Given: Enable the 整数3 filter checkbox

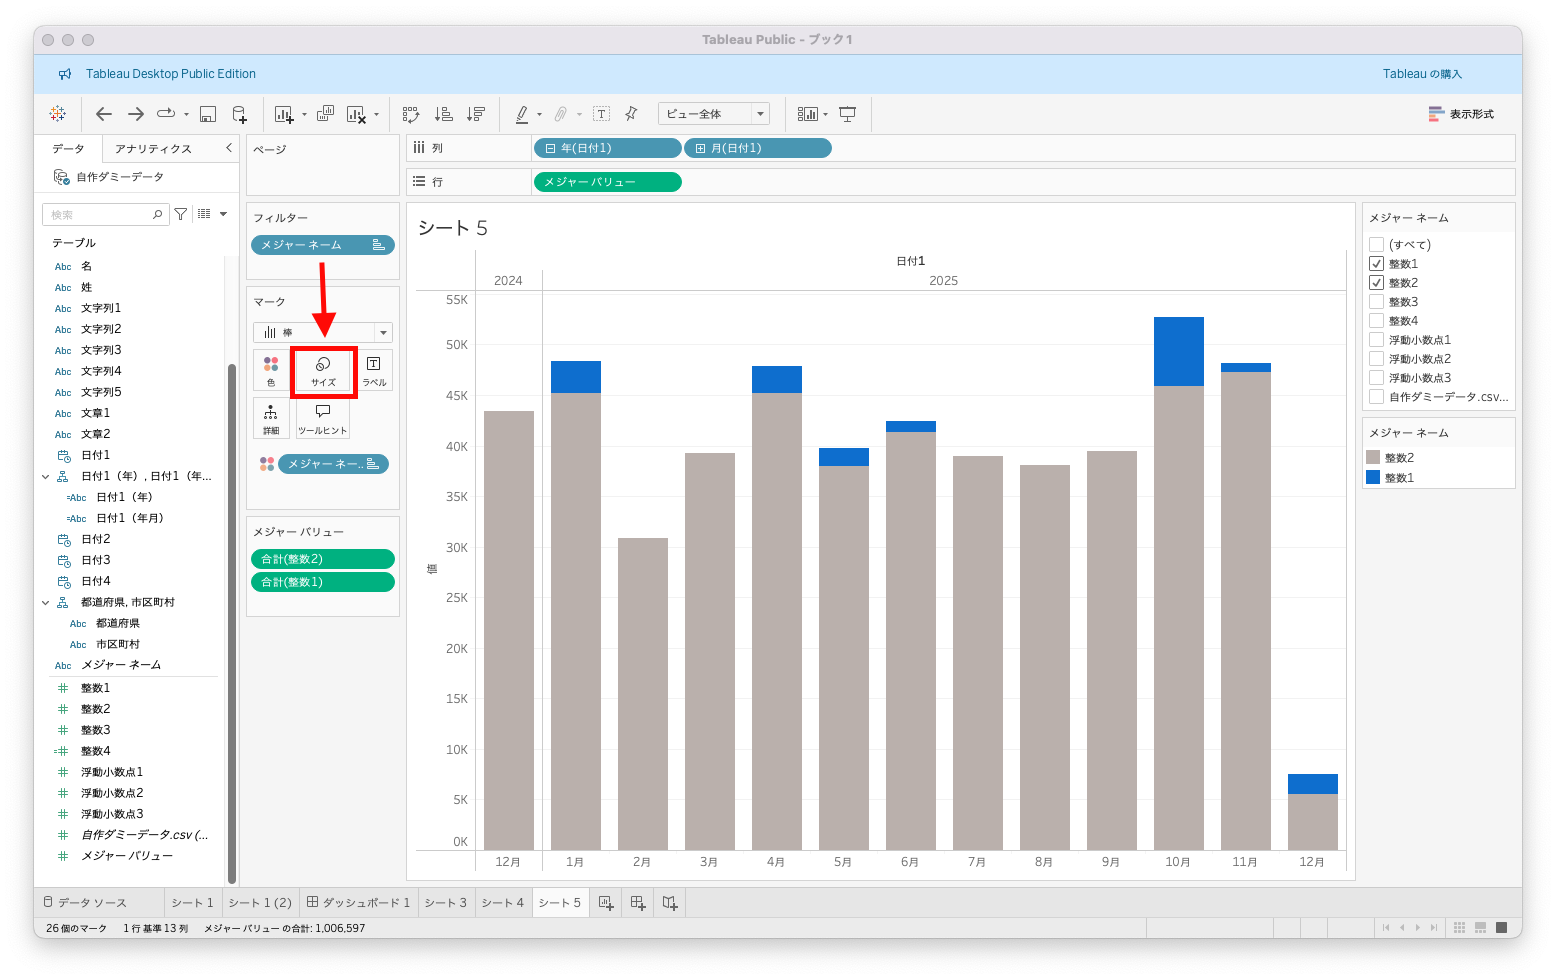Looking at the screenshot, I should coord(1376,302).
